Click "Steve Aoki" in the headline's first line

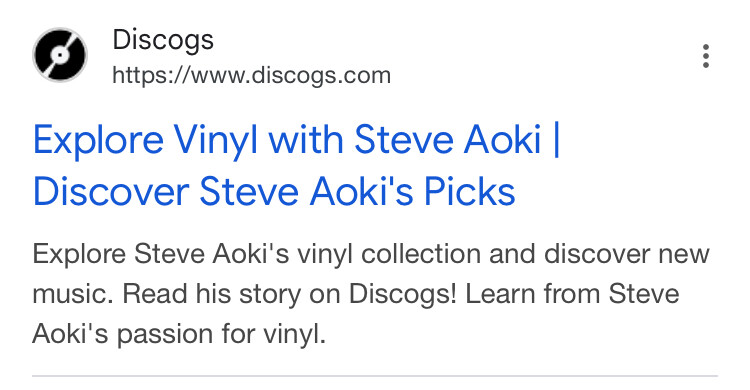(x=448, y=139)
